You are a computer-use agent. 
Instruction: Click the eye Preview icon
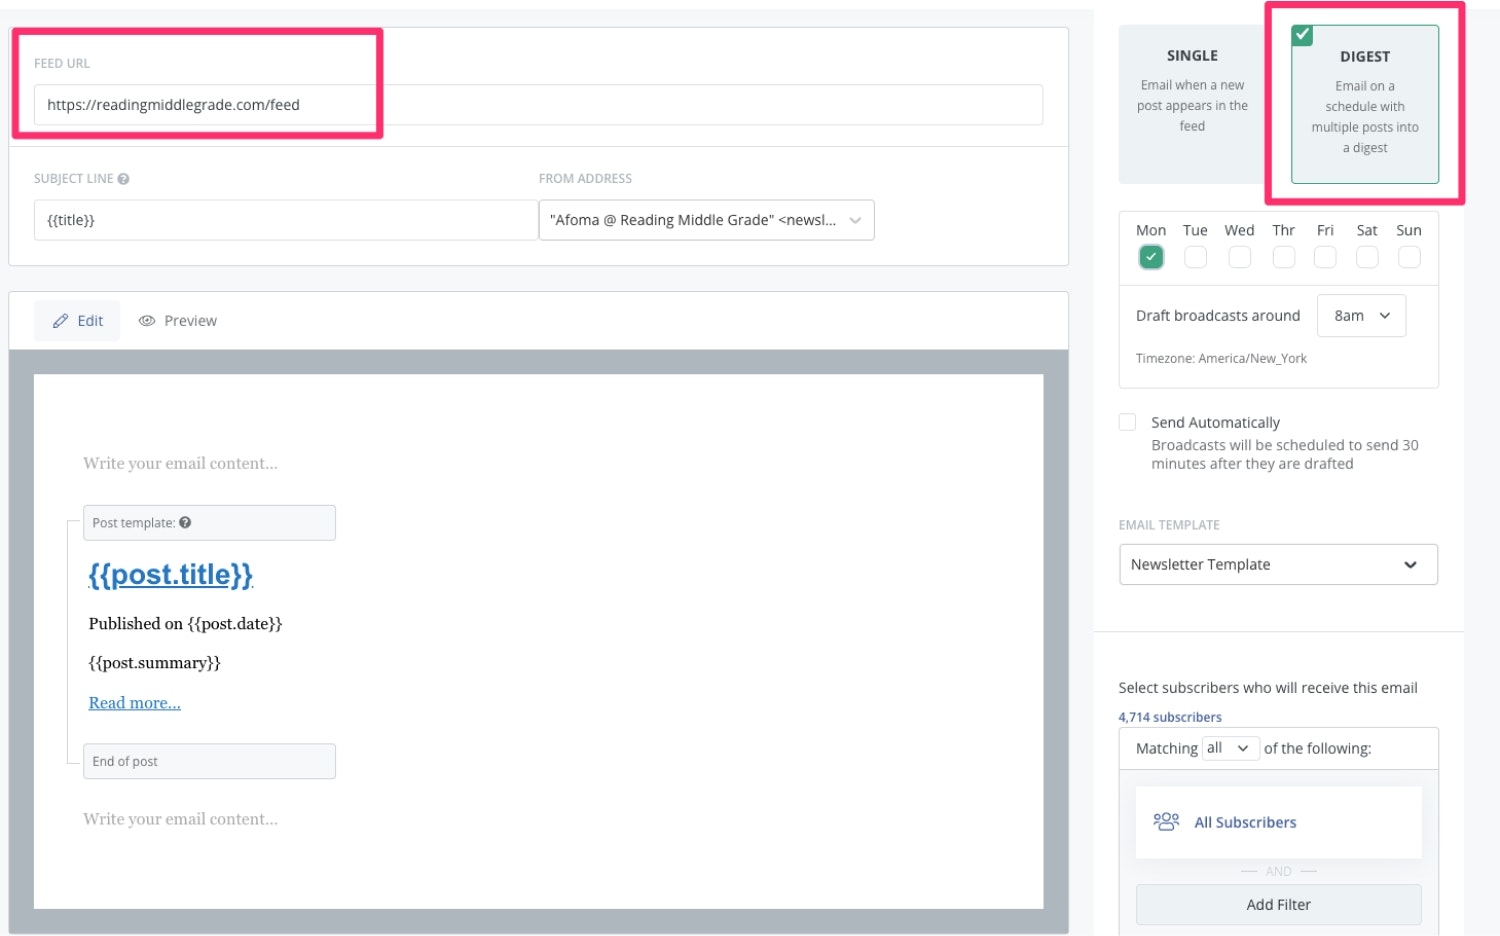pyautogui.click(x=147, y=321)
